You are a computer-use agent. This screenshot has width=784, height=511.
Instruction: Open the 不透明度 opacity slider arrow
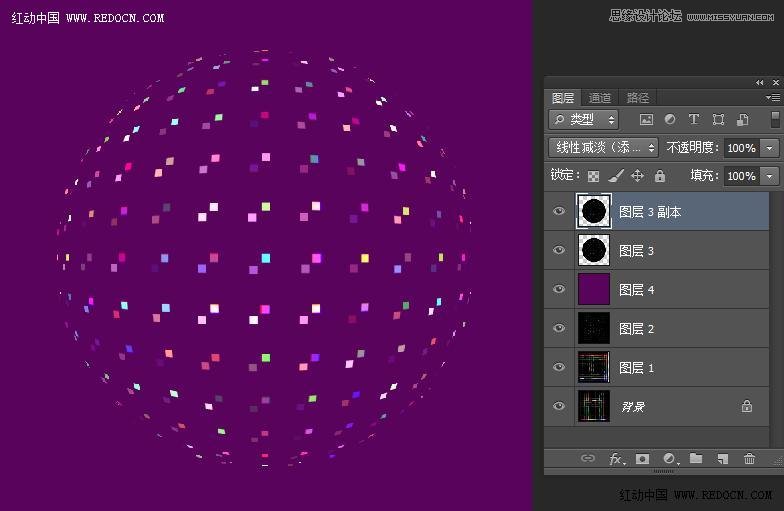(x=770, y=148)
